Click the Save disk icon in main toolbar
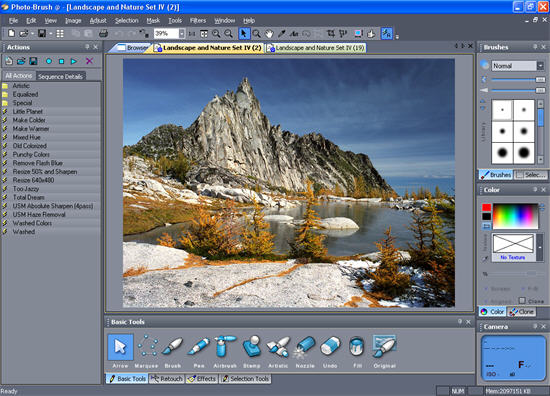 point(42,33)
